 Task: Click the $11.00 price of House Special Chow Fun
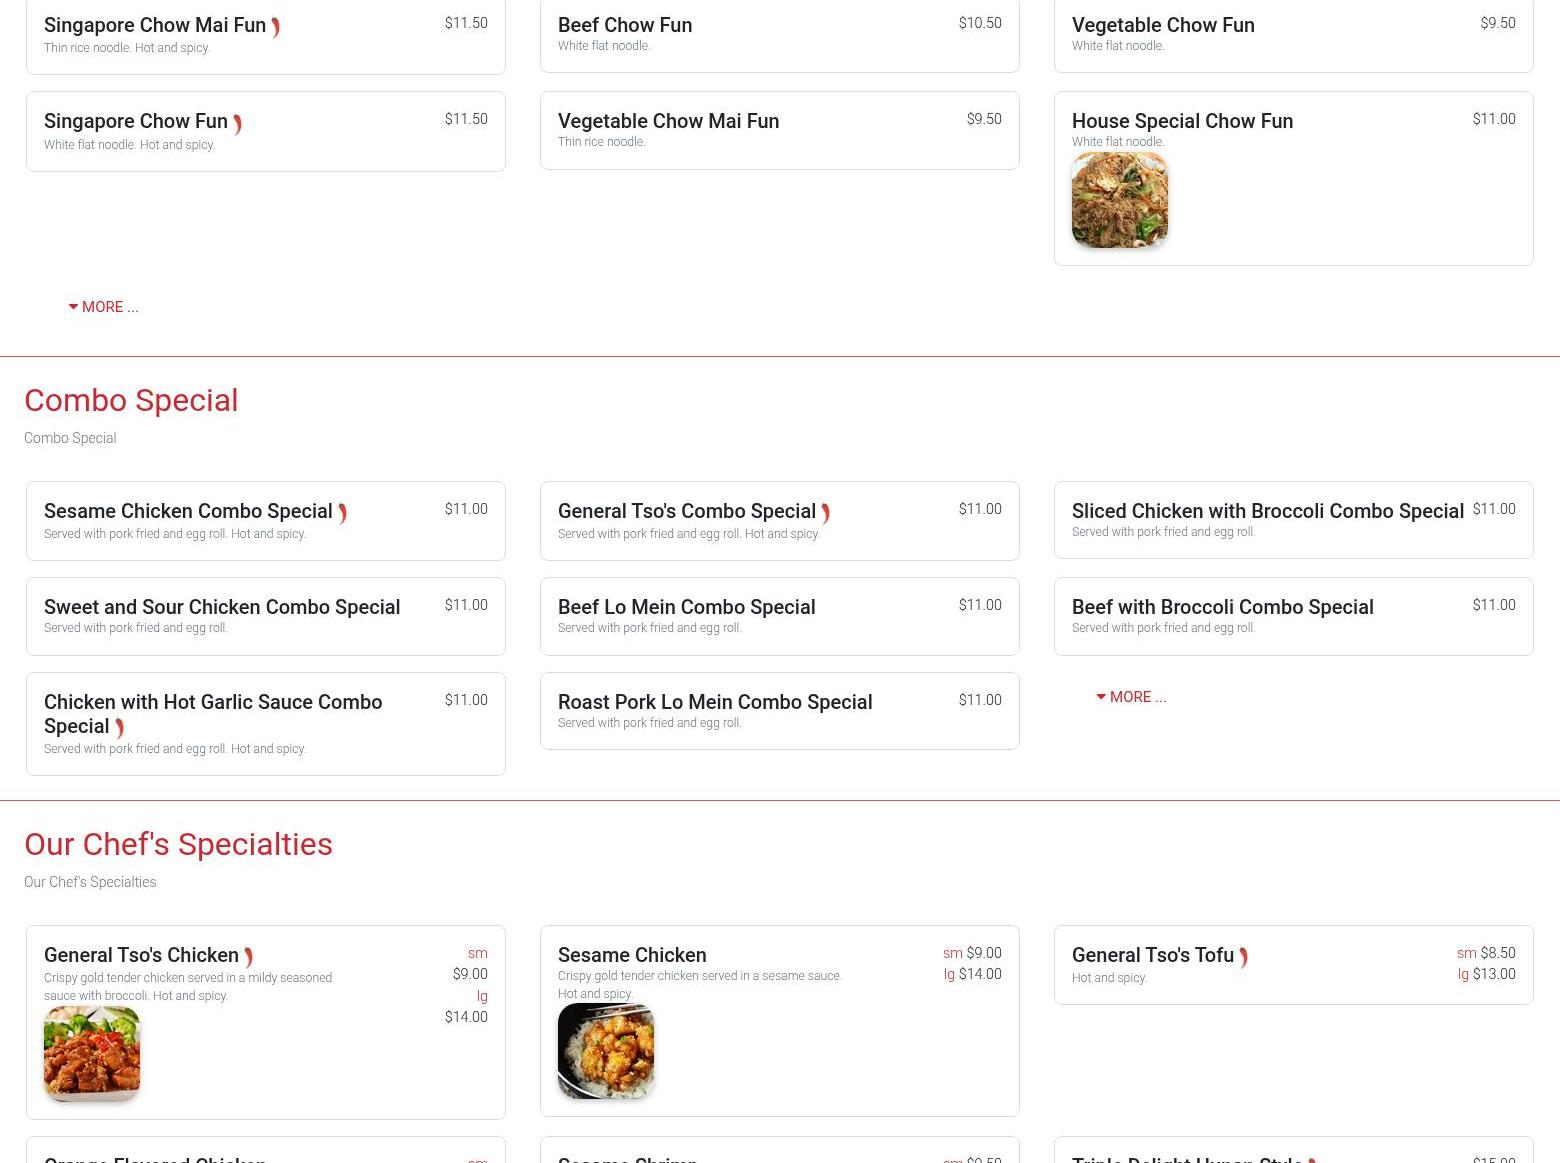[x=1494, y=119]
